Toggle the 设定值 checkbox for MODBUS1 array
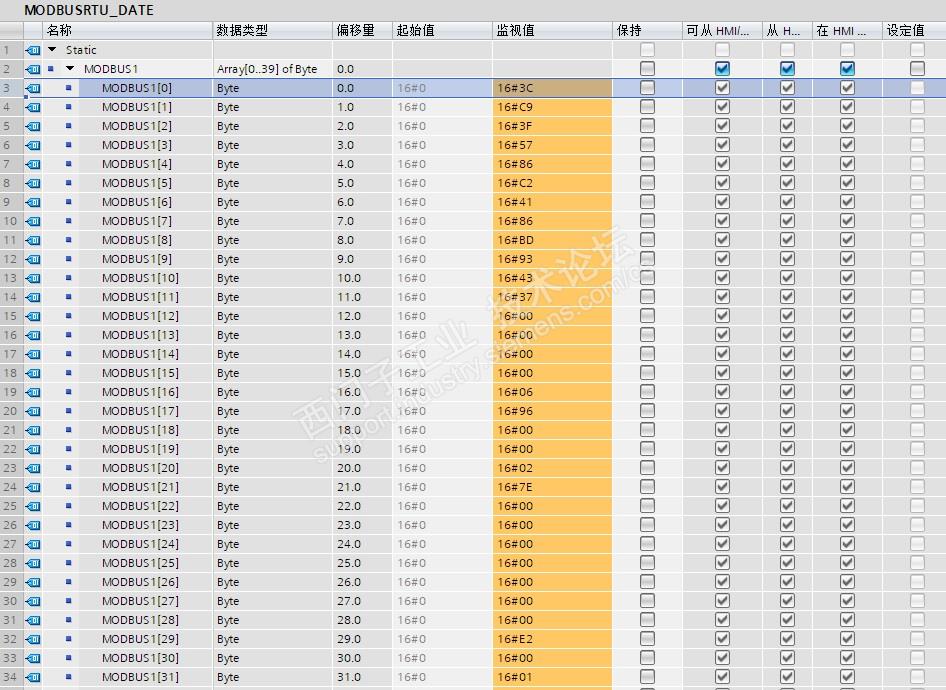Image resolution: width=946 pixels, height=690 pixels. click(x=917, y=69)
